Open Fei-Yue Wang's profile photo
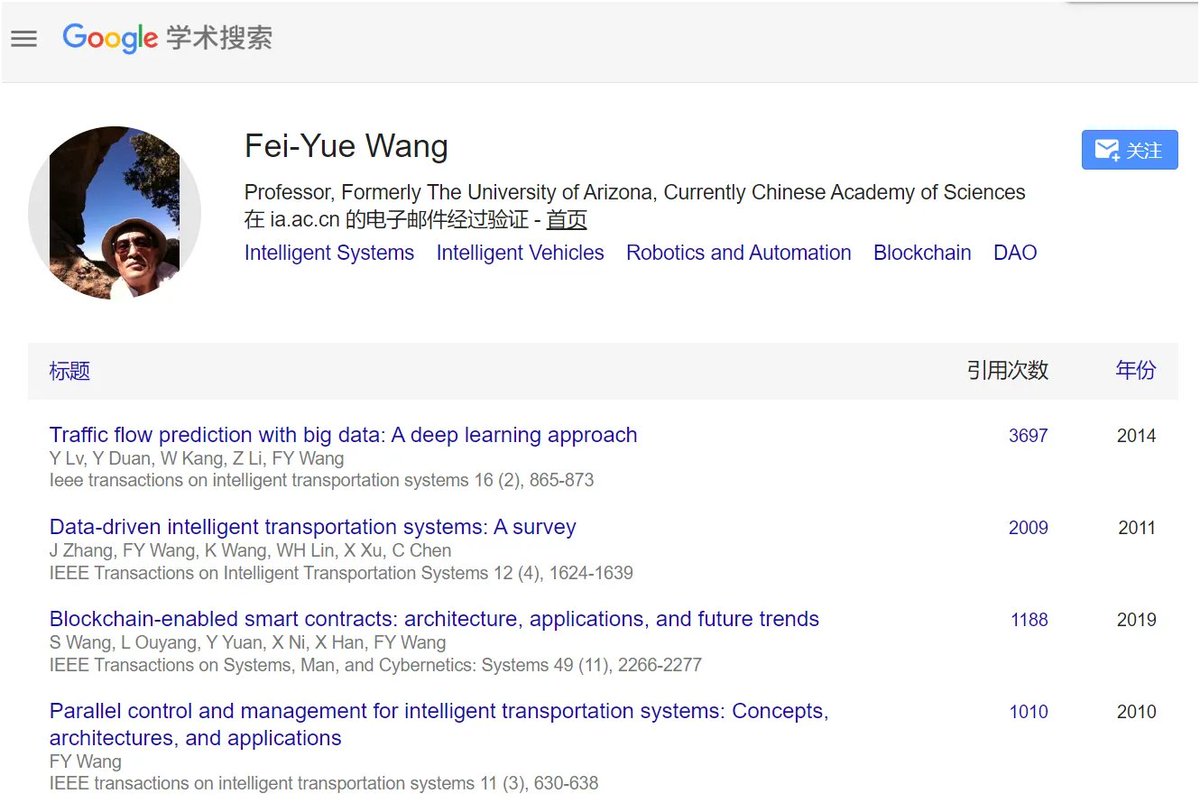The width and height of the screenshot is (1200, 812). pos(114,212)
